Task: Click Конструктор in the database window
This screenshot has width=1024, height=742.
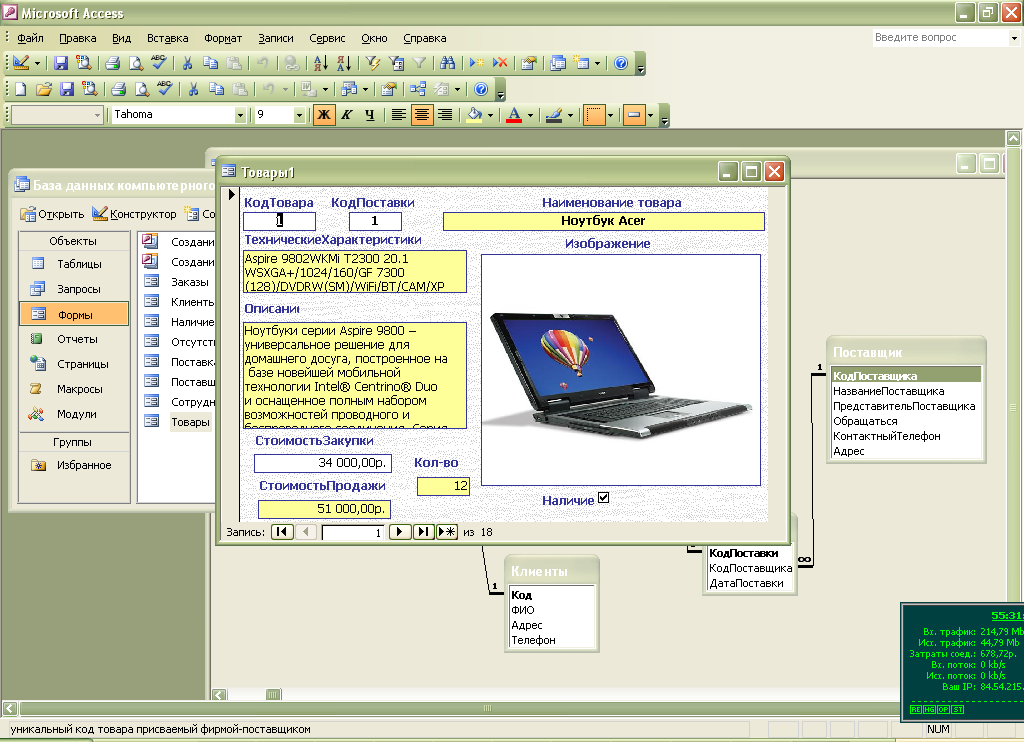Action: [134, 214]
